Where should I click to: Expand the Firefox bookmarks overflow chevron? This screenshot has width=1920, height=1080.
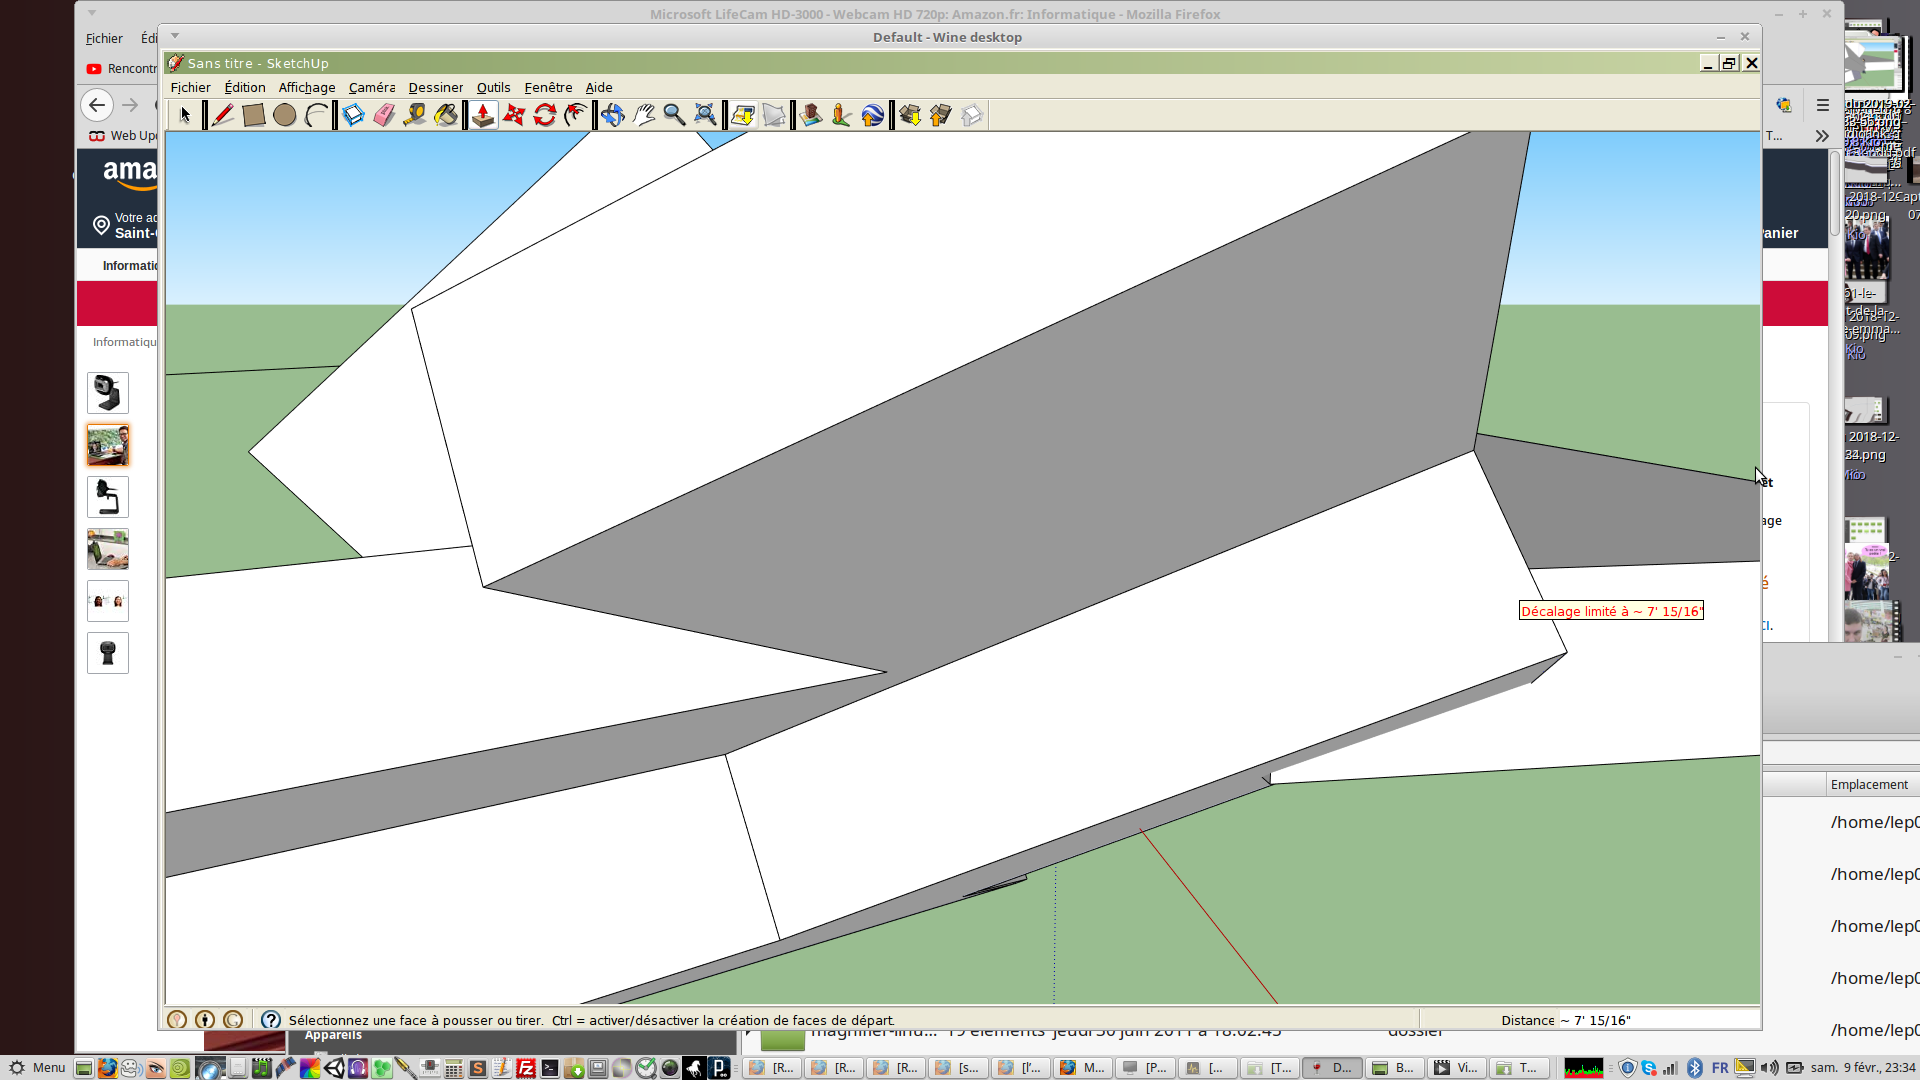(x=1822, y=135)
